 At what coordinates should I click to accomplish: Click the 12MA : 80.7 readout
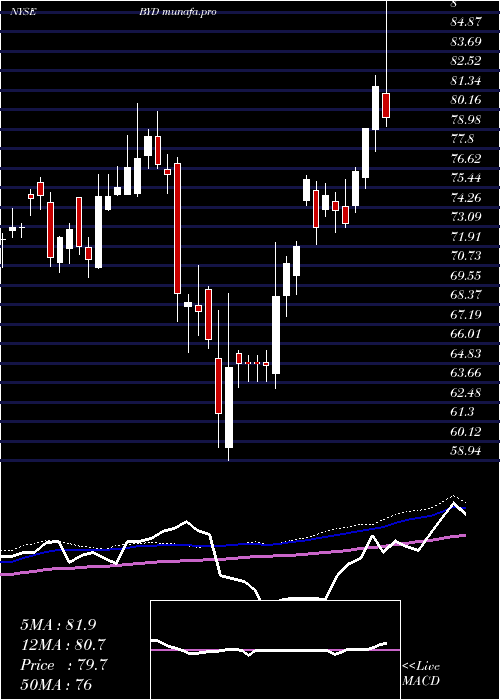pyautogui.click(x=63, y=644)
